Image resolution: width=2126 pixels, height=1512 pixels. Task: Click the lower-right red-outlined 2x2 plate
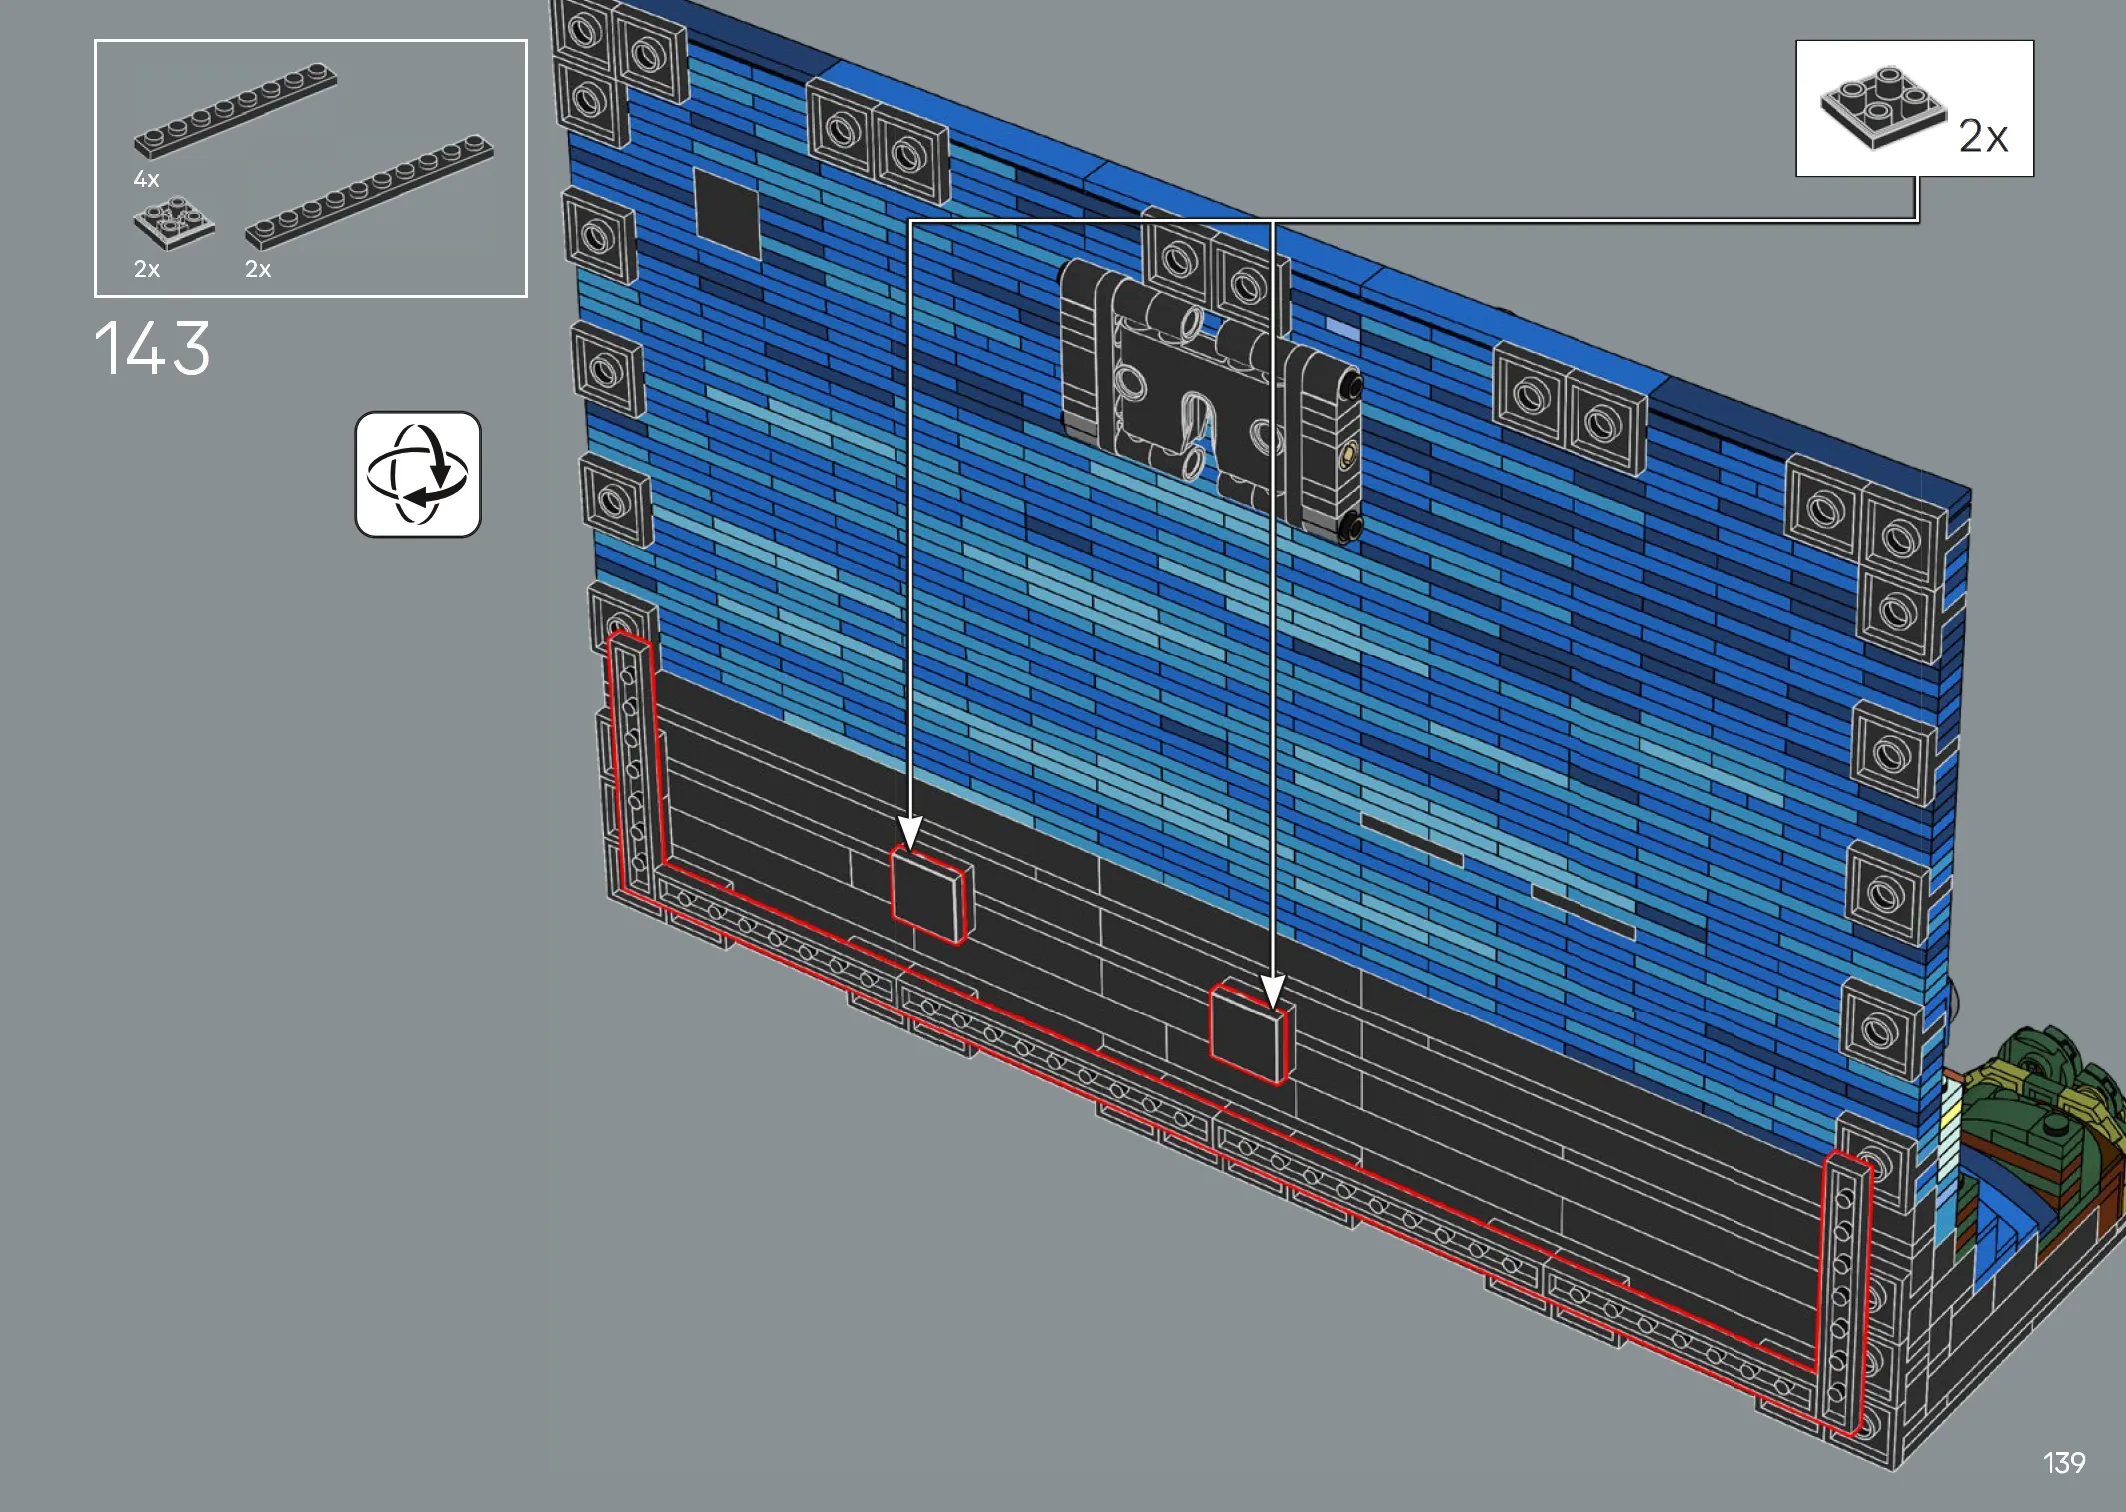tap(1248, 1034)
